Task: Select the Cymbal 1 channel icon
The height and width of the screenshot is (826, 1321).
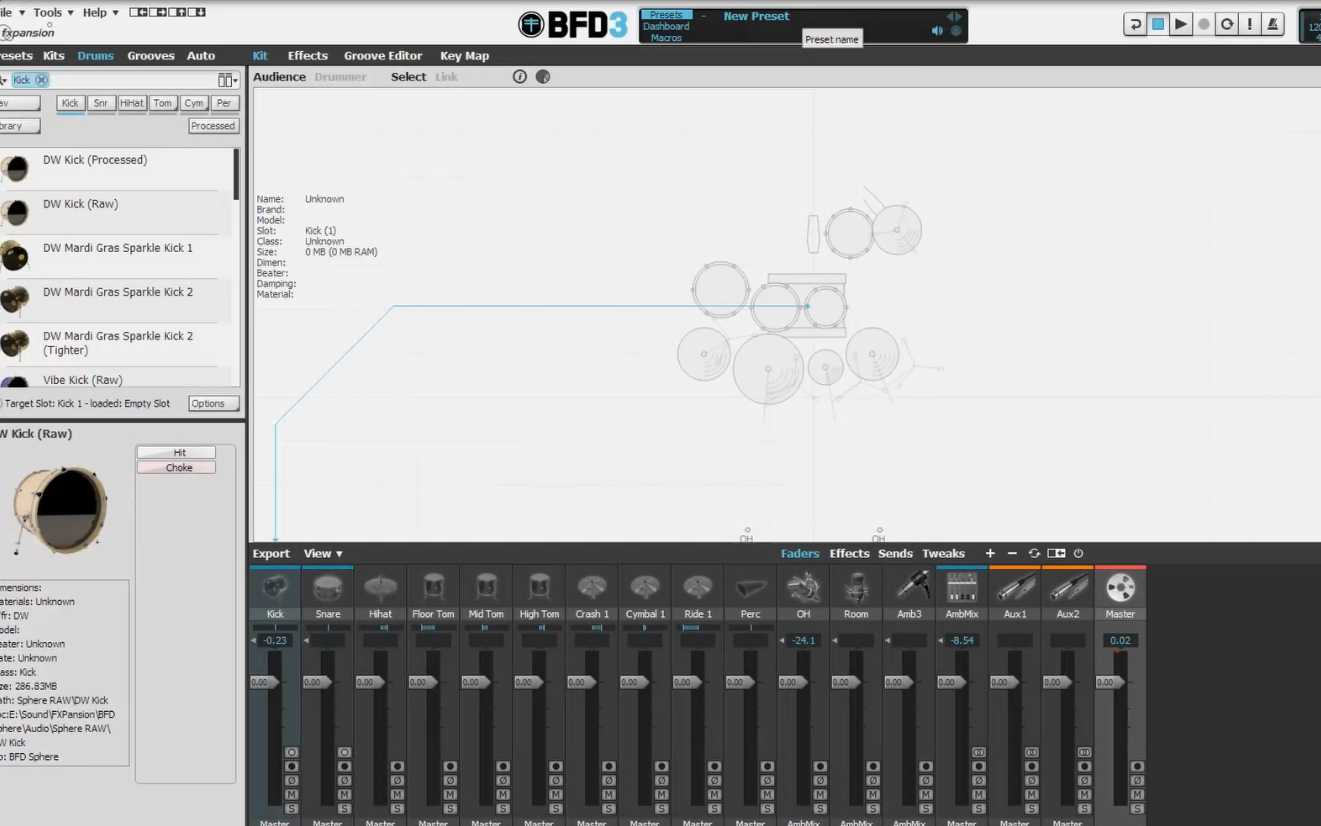Action: point(645,588)
